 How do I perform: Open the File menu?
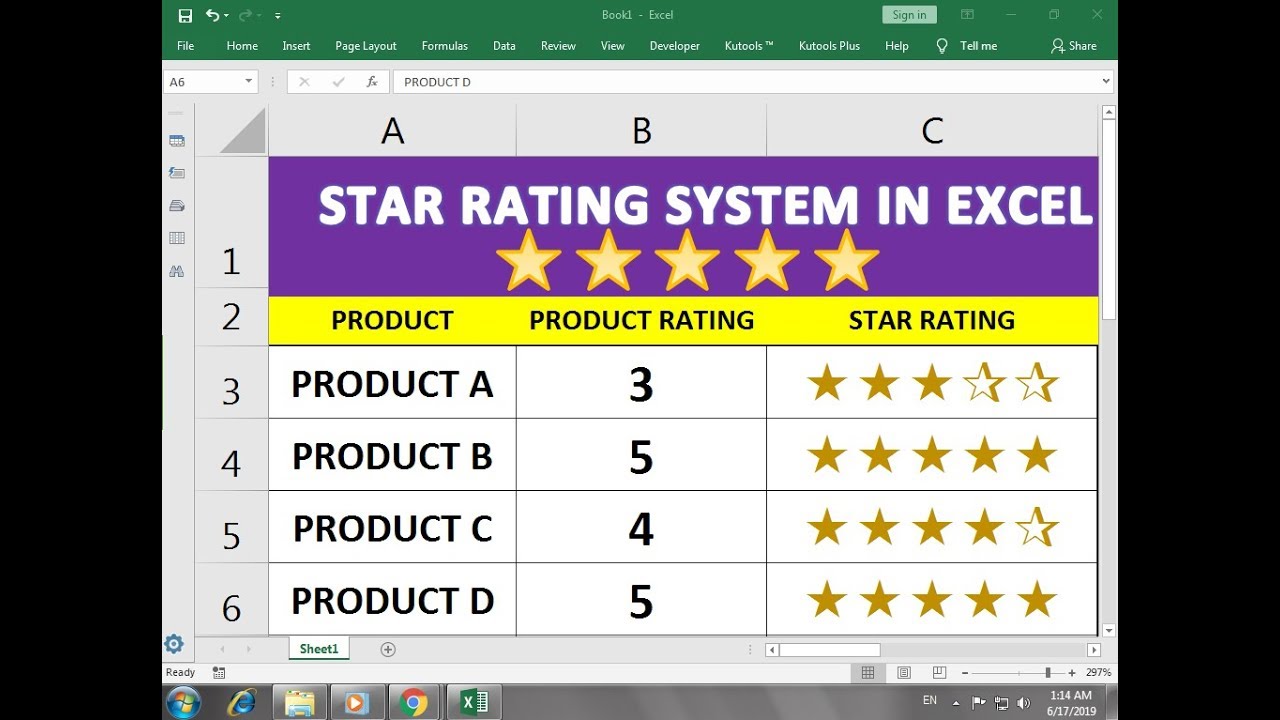185,46
